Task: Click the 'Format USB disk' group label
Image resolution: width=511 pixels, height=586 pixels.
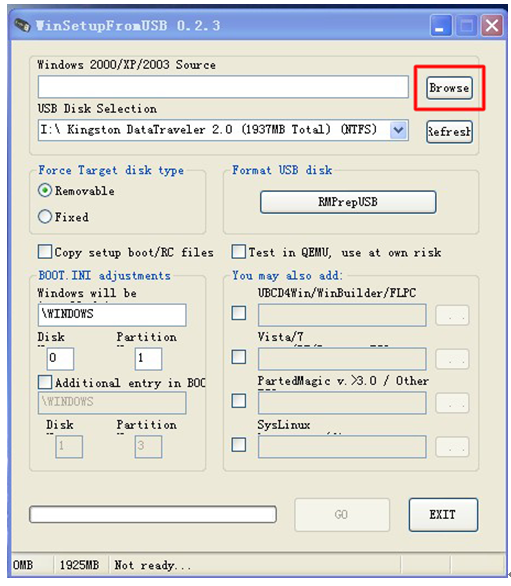Action: click(282, 170)
